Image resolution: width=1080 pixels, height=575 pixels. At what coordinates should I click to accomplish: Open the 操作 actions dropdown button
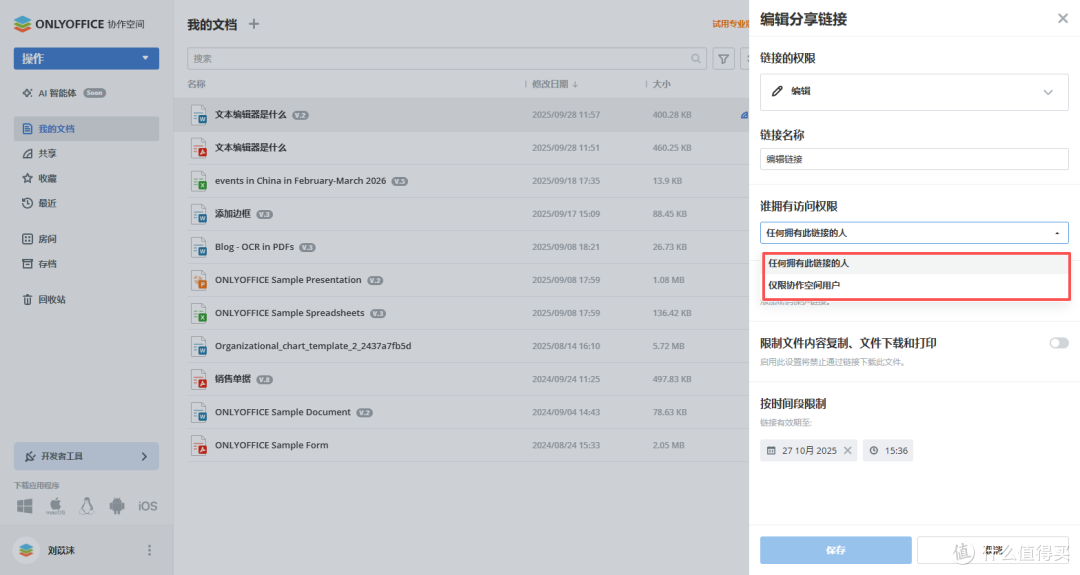click(86, 59)
